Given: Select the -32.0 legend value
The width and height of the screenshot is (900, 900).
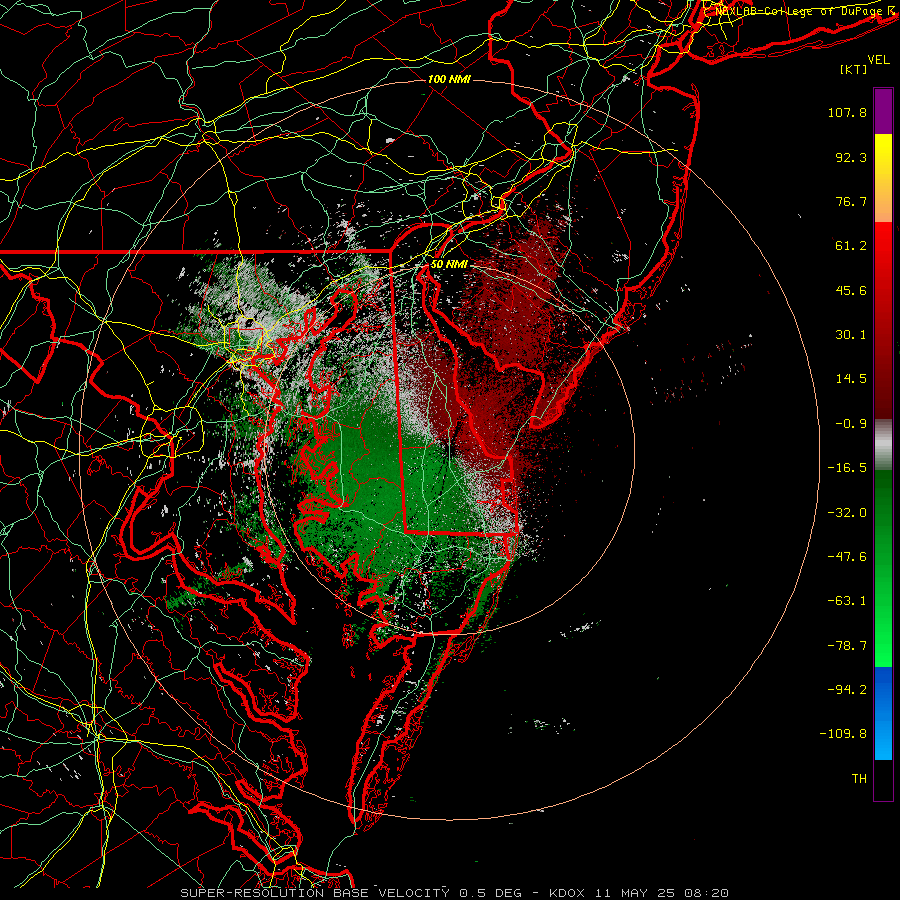Looking at the screenshot, I should pyautogui.click(x=847, y=513).
